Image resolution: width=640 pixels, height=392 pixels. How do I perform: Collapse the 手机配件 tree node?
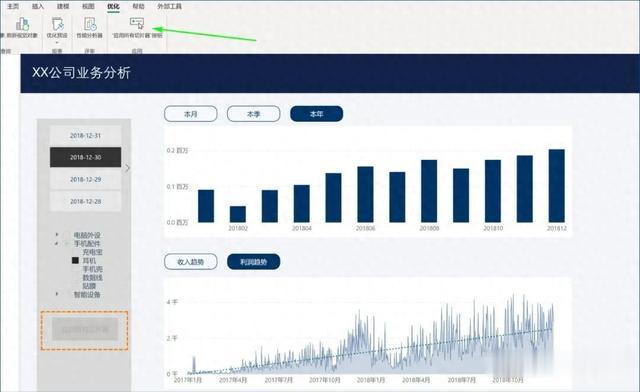tap(57, 244)
